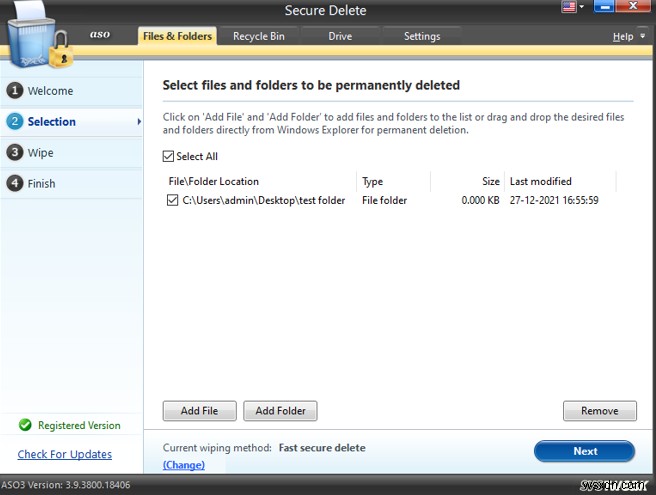Proceed with the Next button
The width and height of the screenshot is (656, 495).
coord(585,451)
